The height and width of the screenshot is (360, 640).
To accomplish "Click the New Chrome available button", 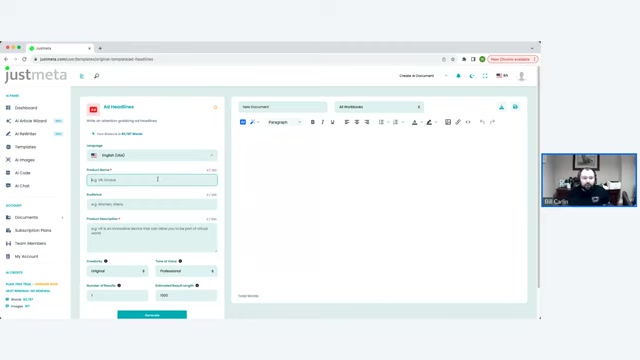I will coord(513,59).
